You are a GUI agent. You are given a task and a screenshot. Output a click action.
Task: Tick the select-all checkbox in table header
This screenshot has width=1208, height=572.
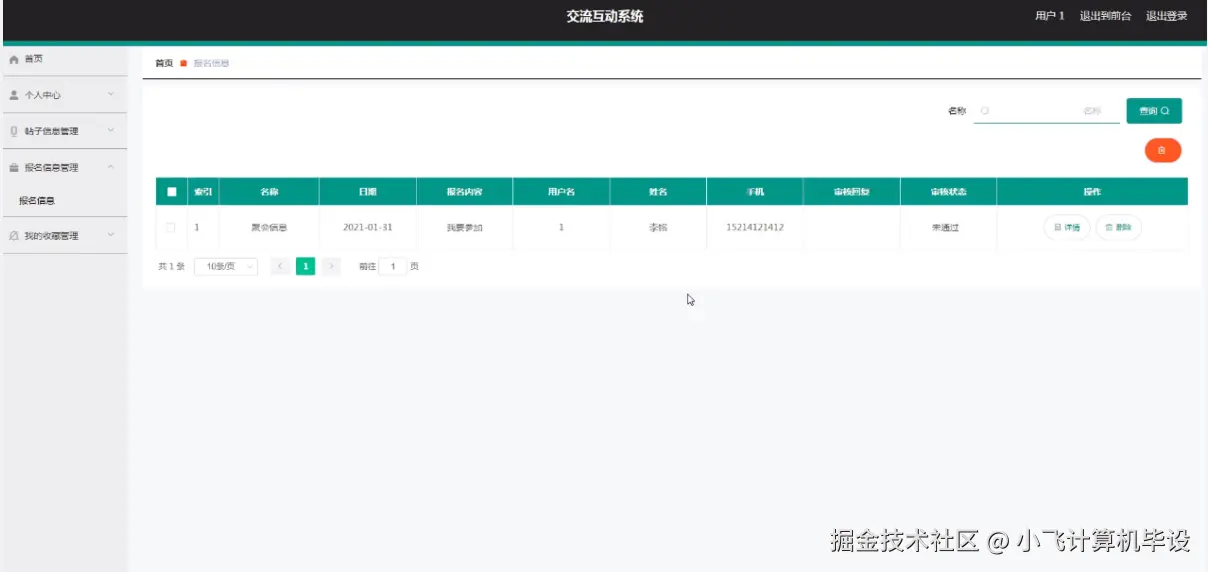pyautogui.click(x=172, y=192)
